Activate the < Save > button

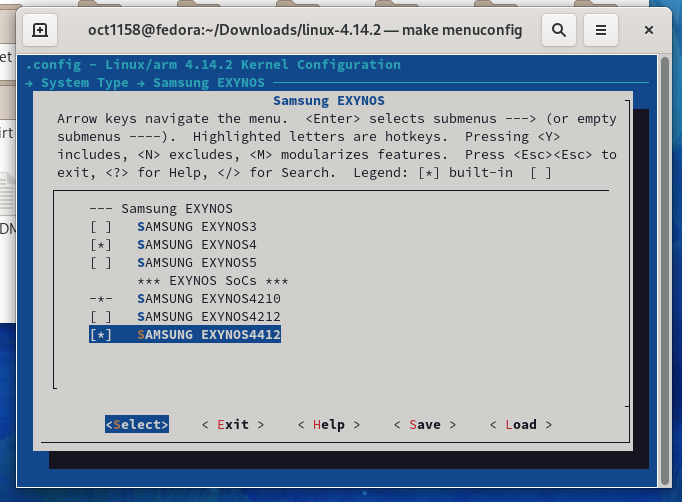pyautogui.click(x=425, y=425)
